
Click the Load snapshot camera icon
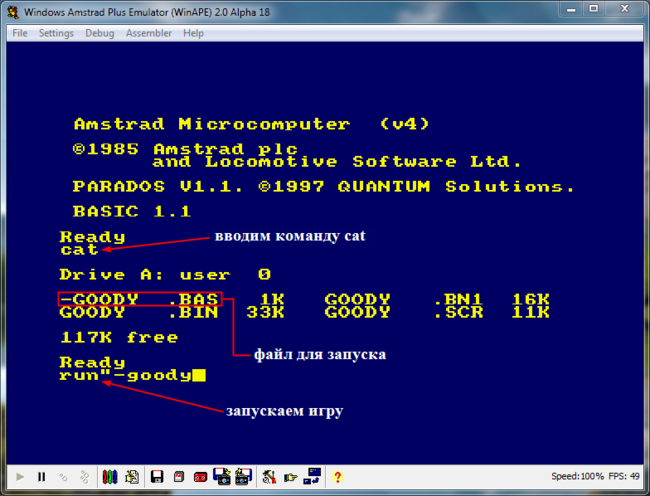(x=222, y=476)
